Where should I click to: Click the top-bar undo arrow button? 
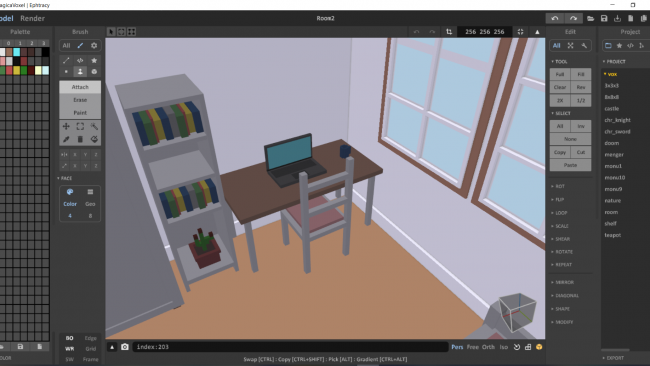555,18
